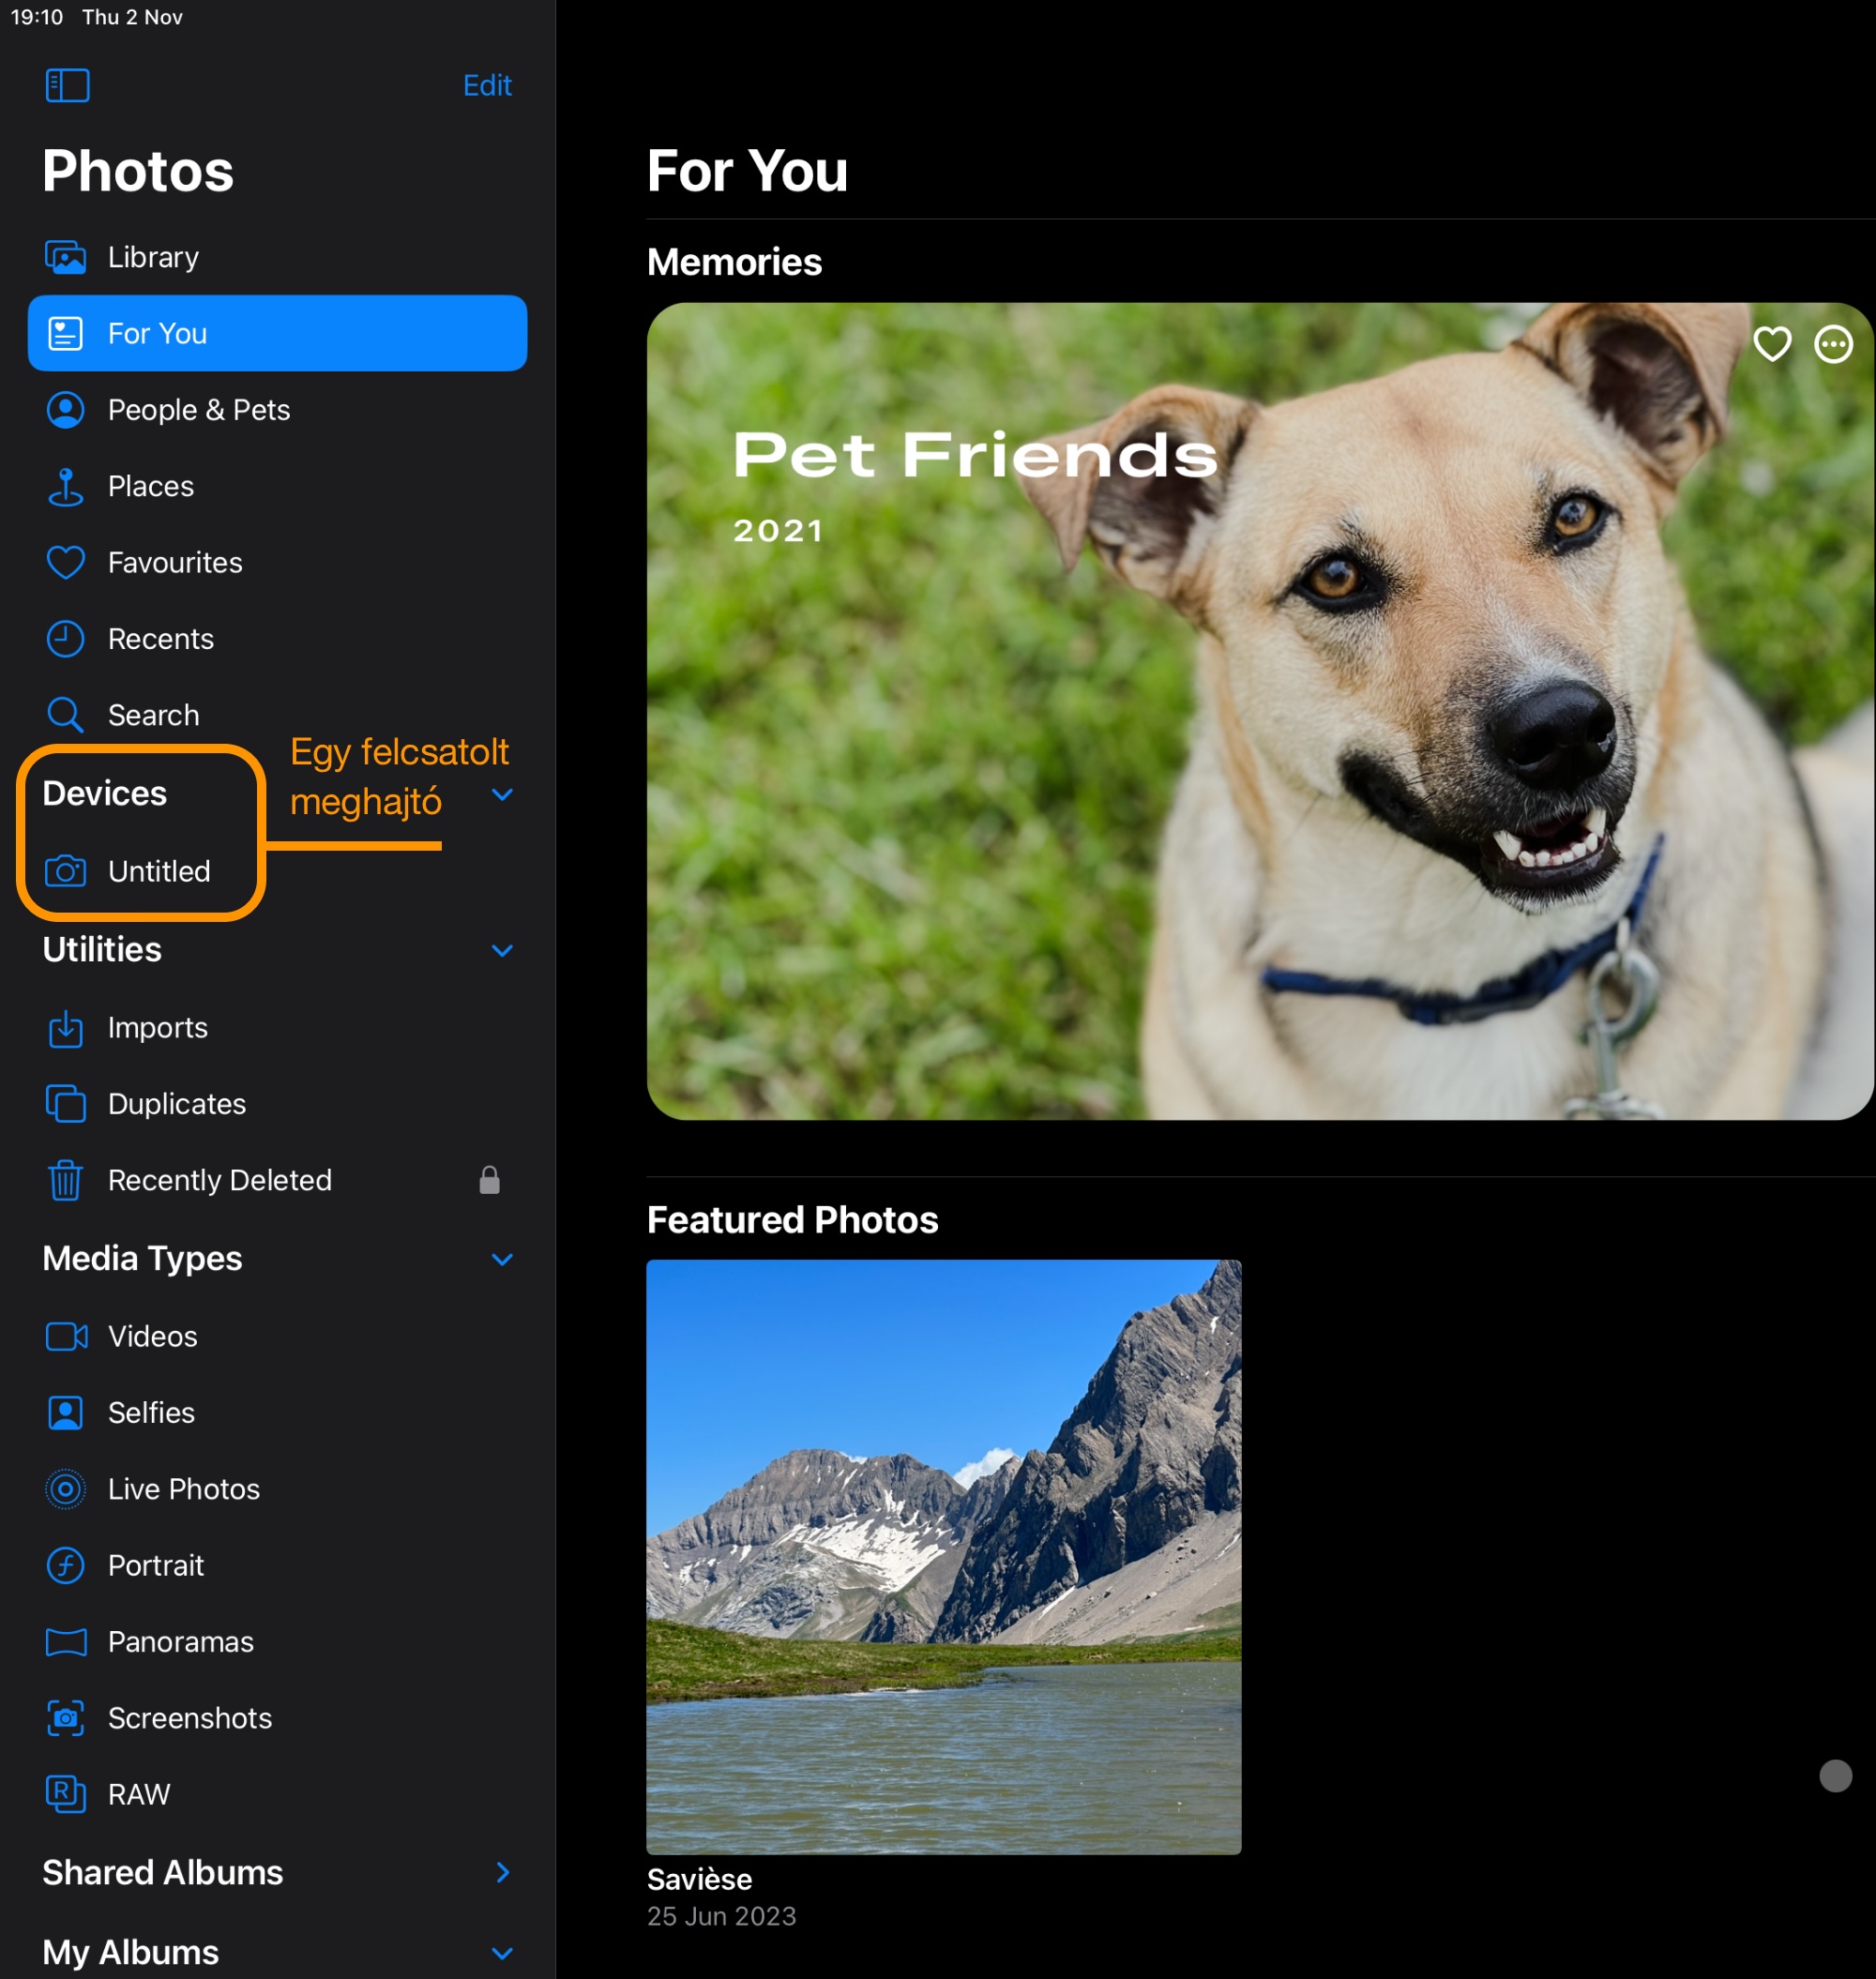This screenshot has width=1876, height=1979.
Task: Click the Duplicates icon
Action: [x=66, y=1104]
